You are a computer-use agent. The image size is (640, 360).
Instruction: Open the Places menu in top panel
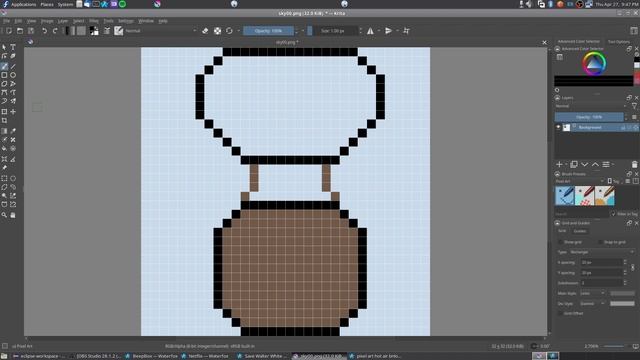[x=47, y=4]
